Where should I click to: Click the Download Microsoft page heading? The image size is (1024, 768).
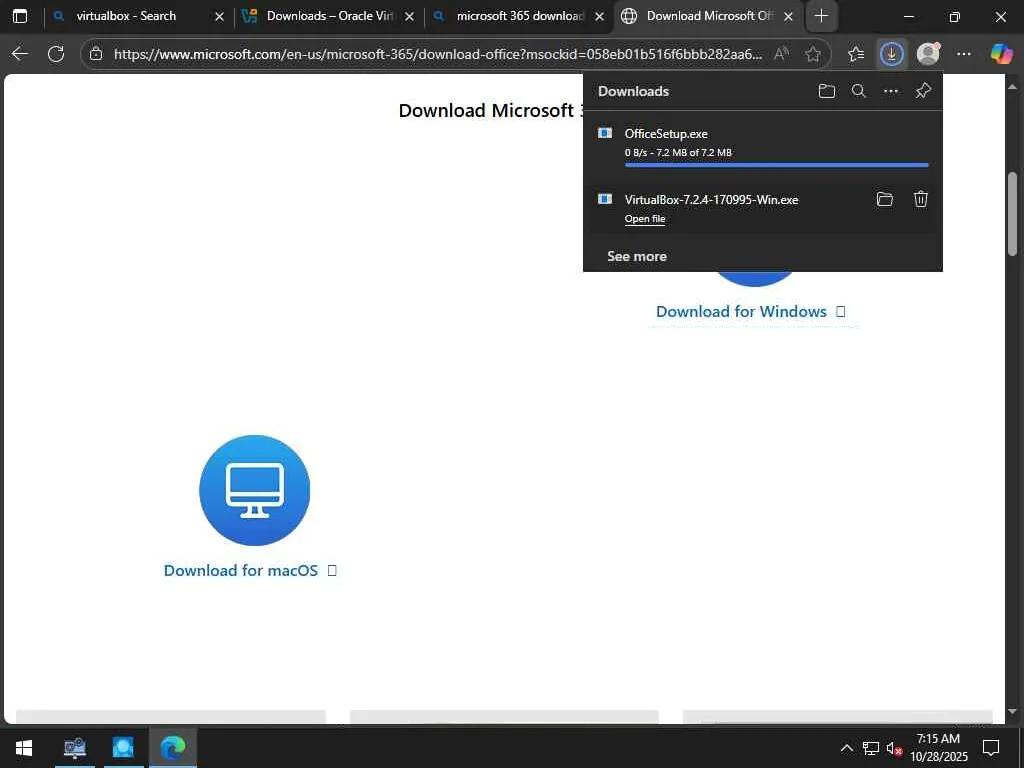(490, 110)
